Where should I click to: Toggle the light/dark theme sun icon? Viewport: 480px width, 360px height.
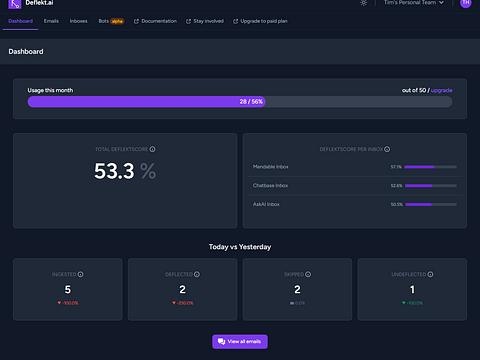coord(364,3)
